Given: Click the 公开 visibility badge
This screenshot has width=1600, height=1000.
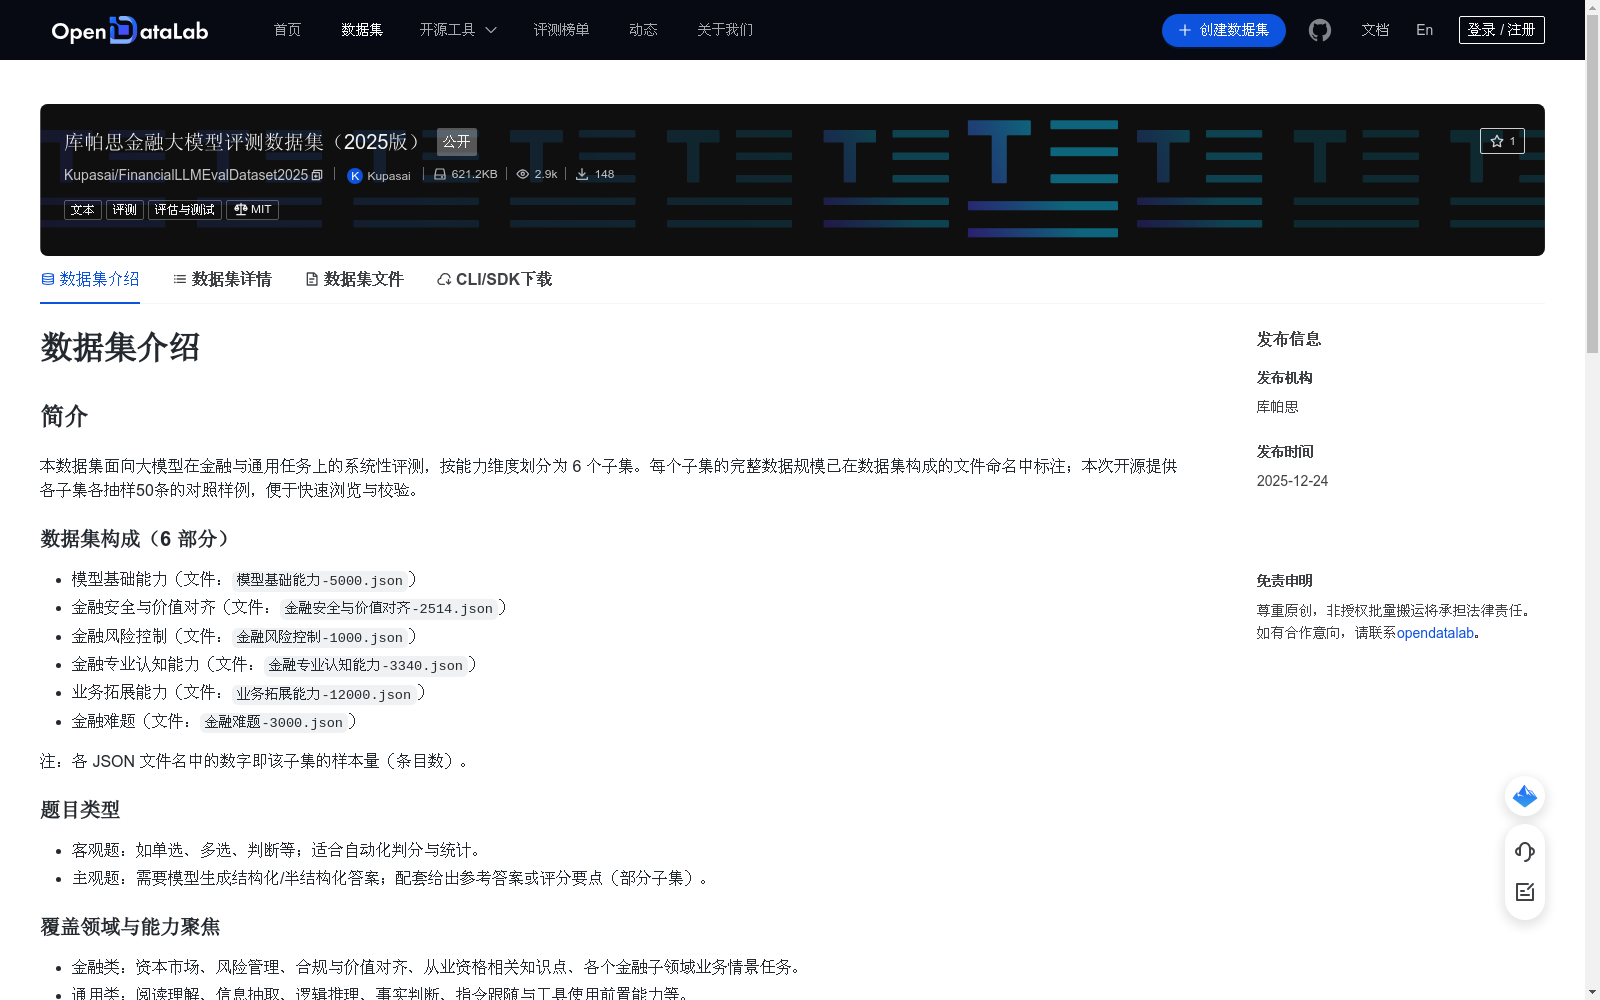Looking at the screenshot, I should 457,142.
